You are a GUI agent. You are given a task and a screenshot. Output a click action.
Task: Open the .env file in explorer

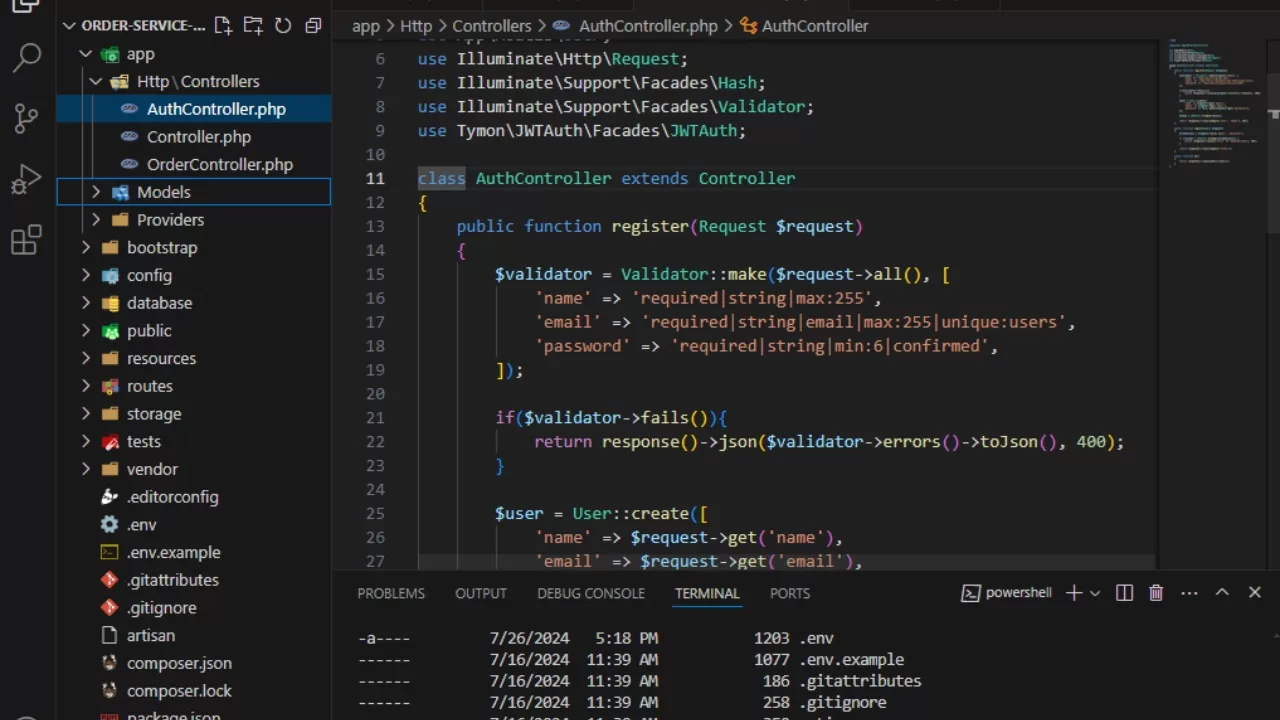click(x=194, y=524)
